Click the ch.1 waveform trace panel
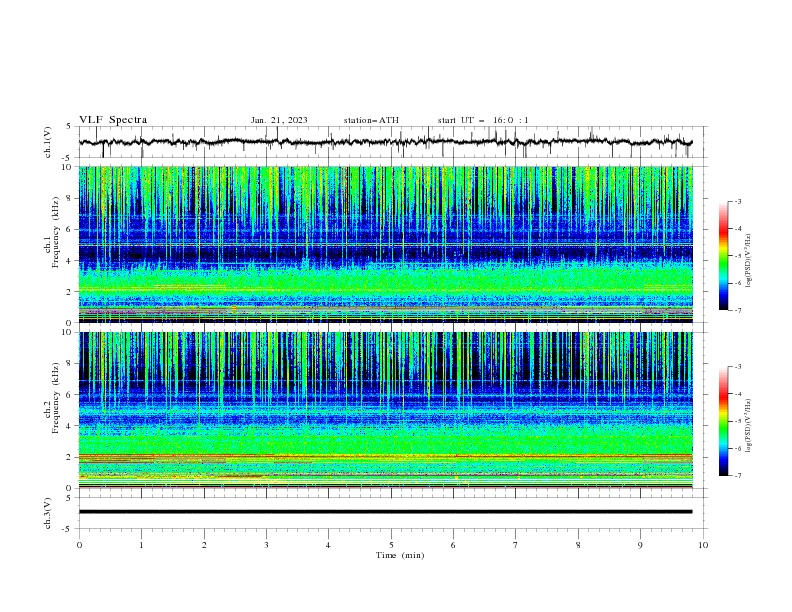The height and width of the screenshot is (612, 792). (x=392, y=142)
